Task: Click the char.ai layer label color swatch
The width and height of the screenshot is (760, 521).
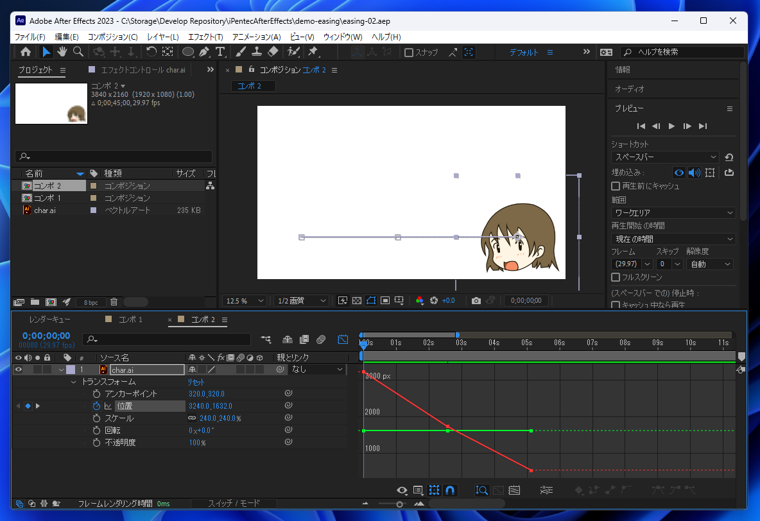Action: tap(71, 369)
